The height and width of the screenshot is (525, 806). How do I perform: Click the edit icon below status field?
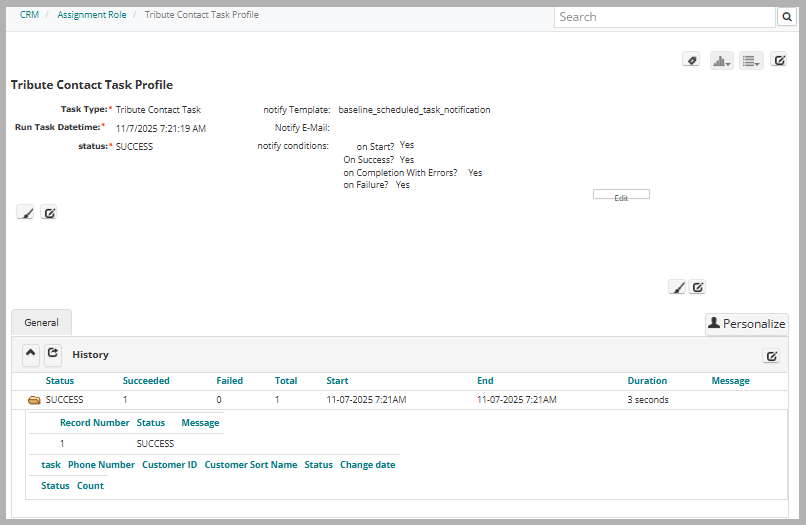click(x=49, y=212)
